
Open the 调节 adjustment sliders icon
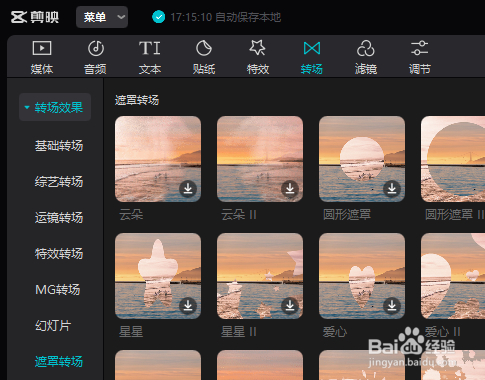(x=420, y=48)
